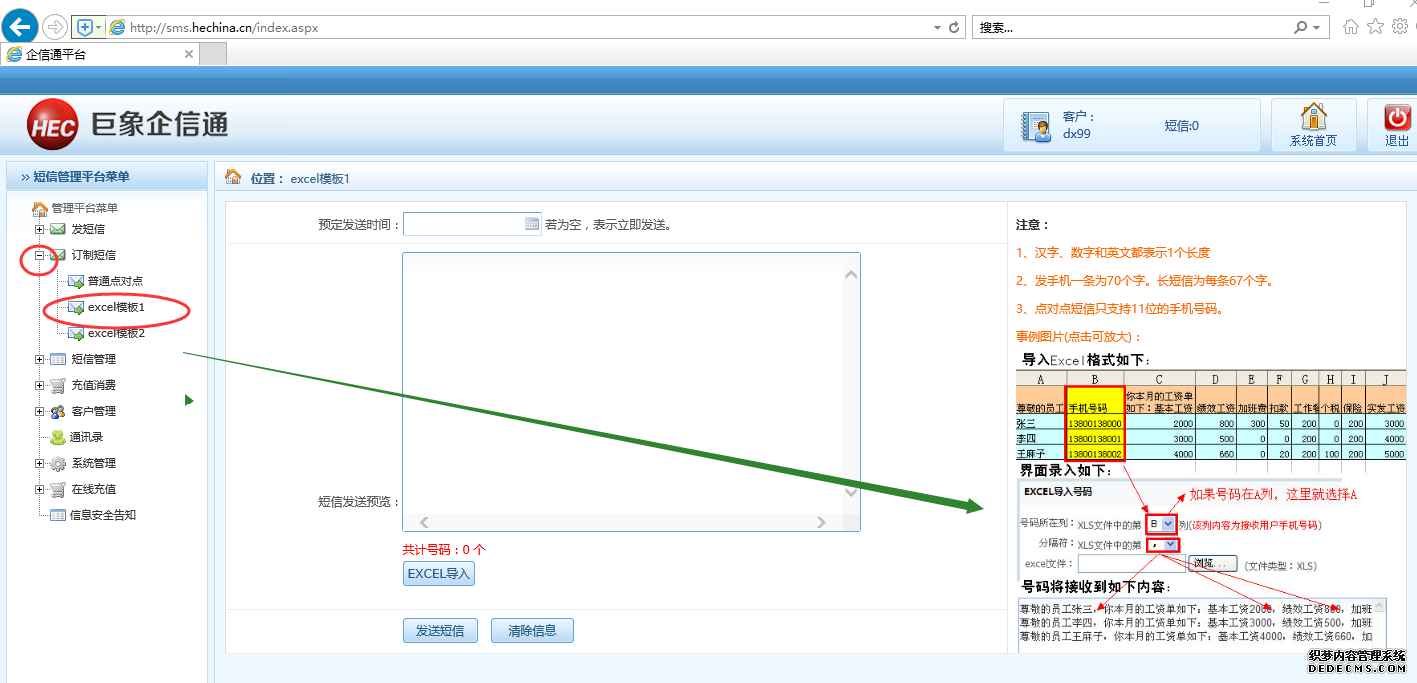1417x683 pixels.
Task: Expand the 系统管理 tree node
Action: 40,463
